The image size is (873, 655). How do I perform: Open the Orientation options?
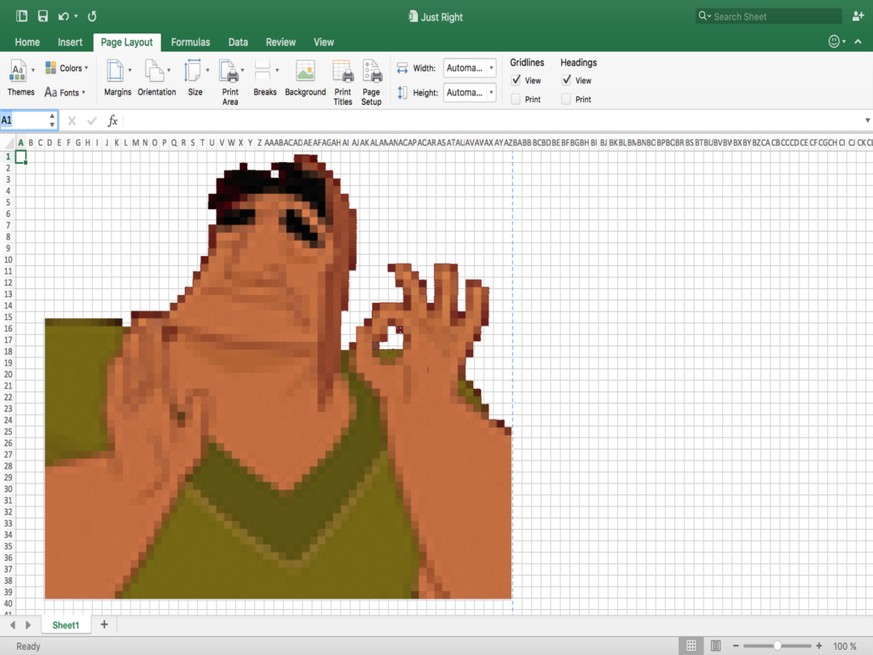155,72
